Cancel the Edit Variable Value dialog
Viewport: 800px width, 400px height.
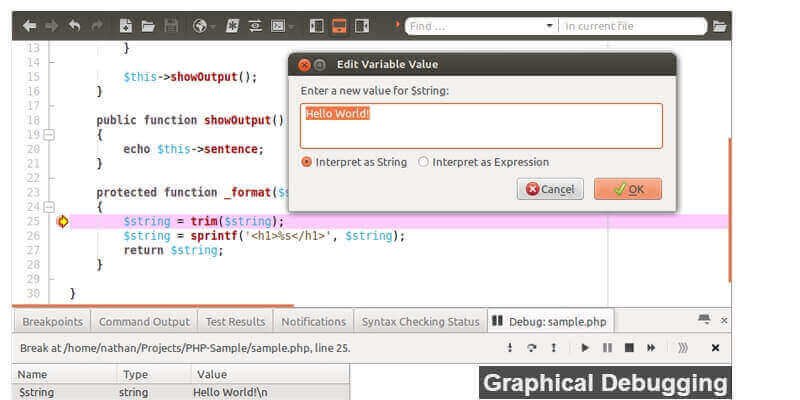[550, 189]
